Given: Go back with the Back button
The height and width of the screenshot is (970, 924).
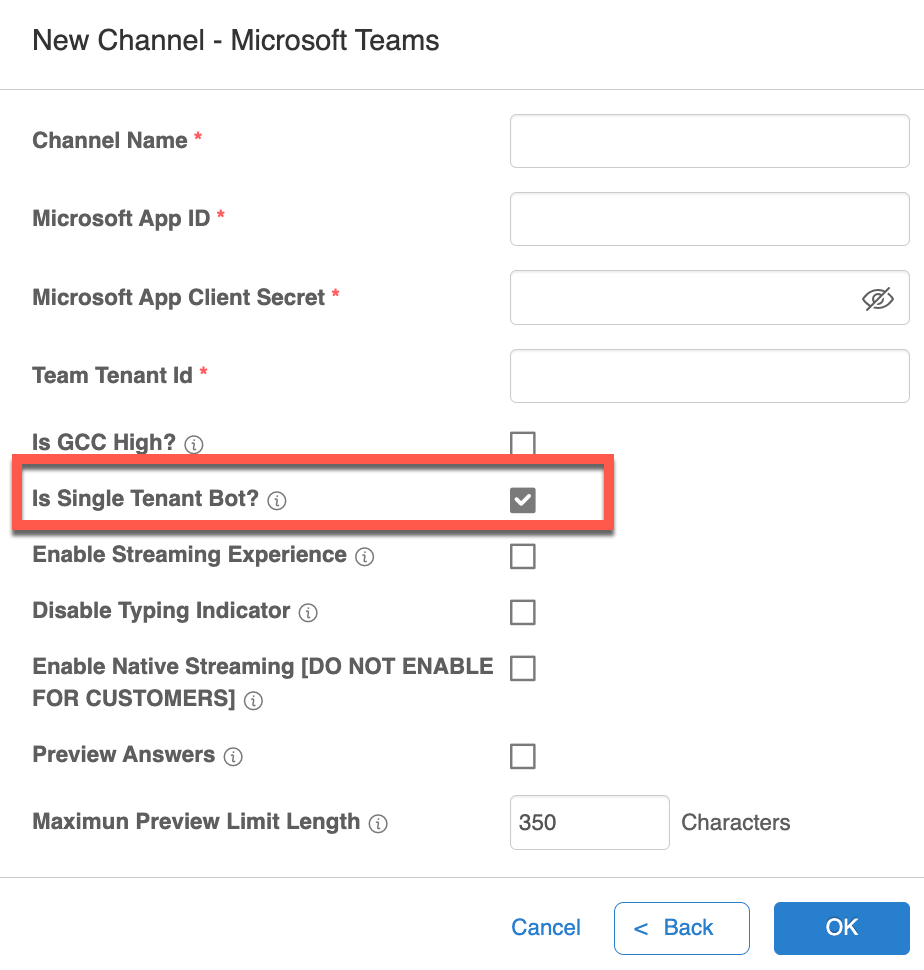Looking at the screenshot, I should click(681, 928).
